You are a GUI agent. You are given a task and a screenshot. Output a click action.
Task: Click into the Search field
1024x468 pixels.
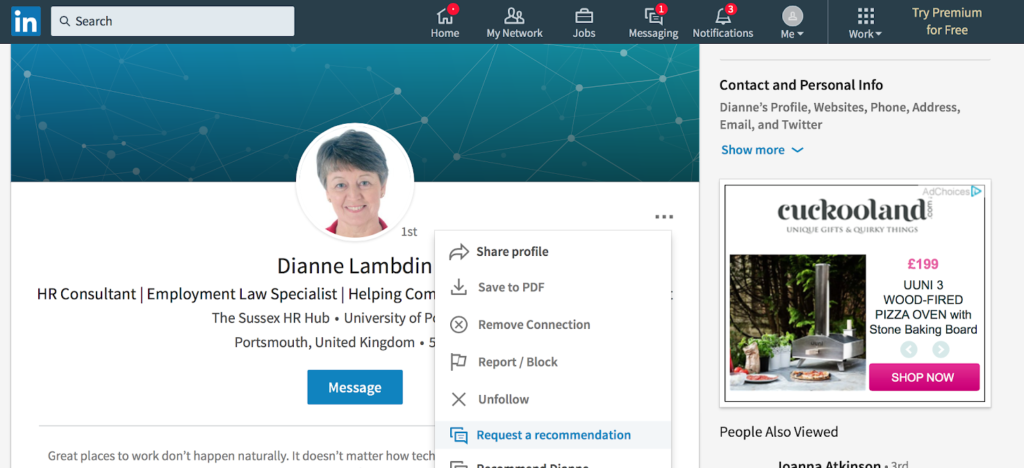[x=180, y=21]
